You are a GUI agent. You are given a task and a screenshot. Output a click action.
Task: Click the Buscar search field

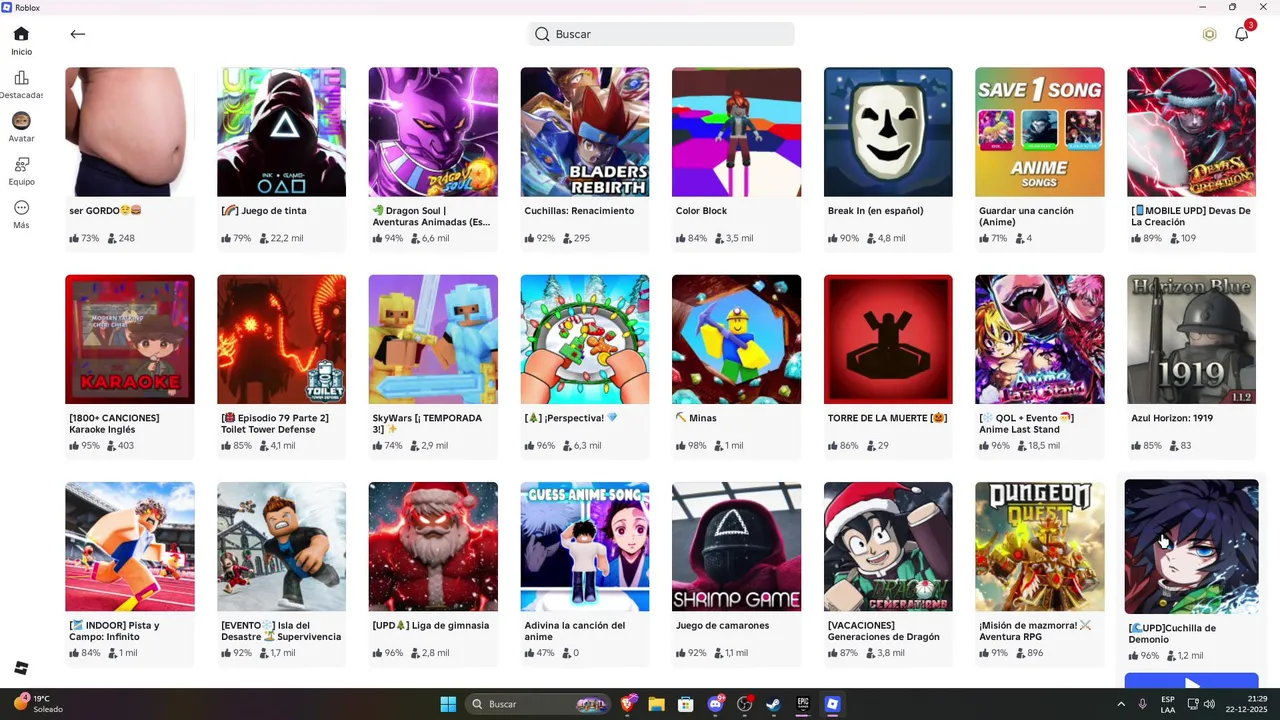click(661, 34)
